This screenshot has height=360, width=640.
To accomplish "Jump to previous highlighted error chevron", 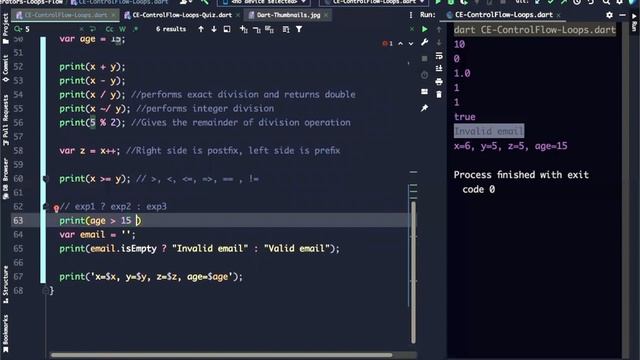I will tap(400, 43).
